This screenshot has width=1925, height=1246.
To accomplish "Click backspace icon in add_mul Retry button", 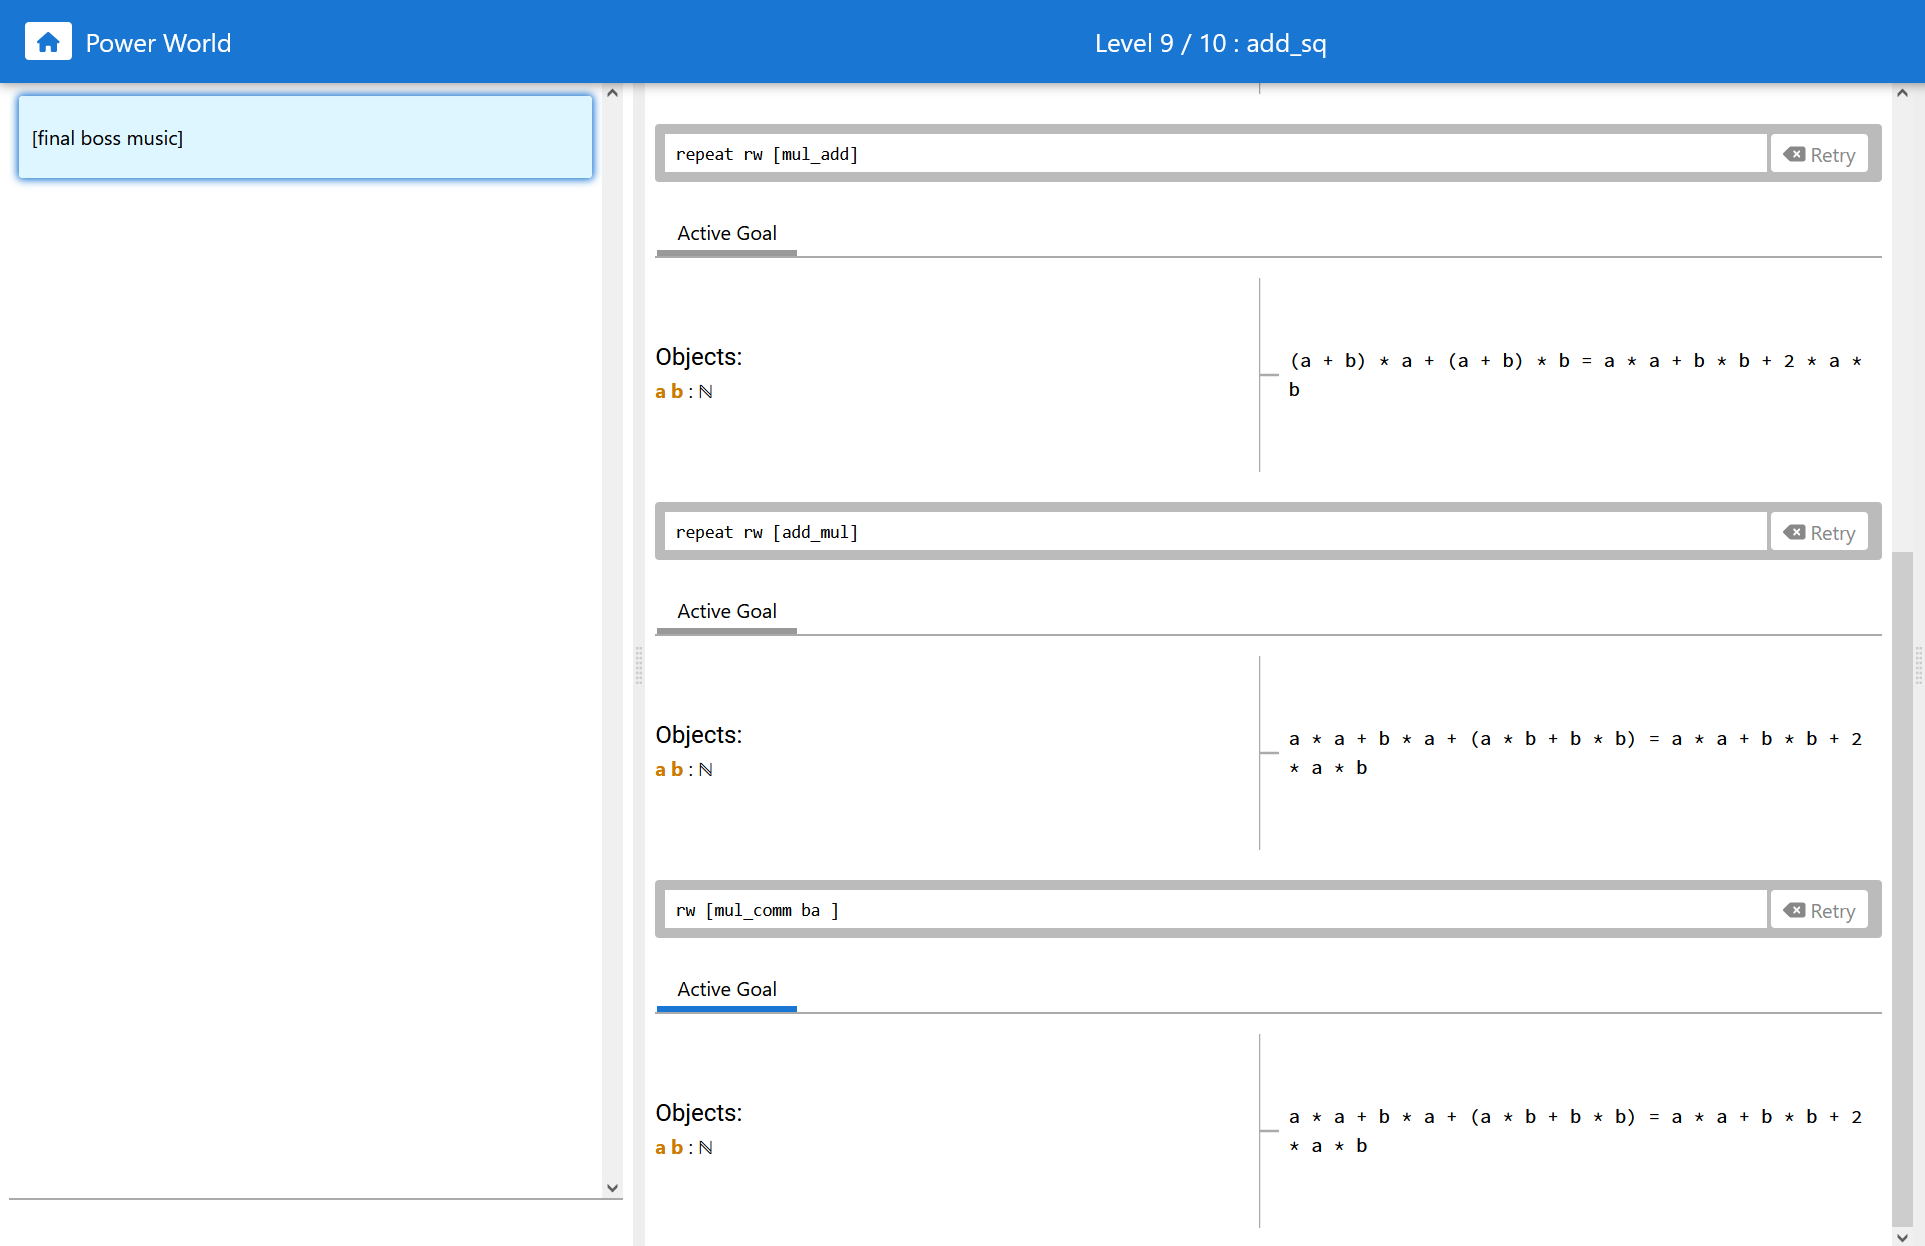I will point(1795,532).
